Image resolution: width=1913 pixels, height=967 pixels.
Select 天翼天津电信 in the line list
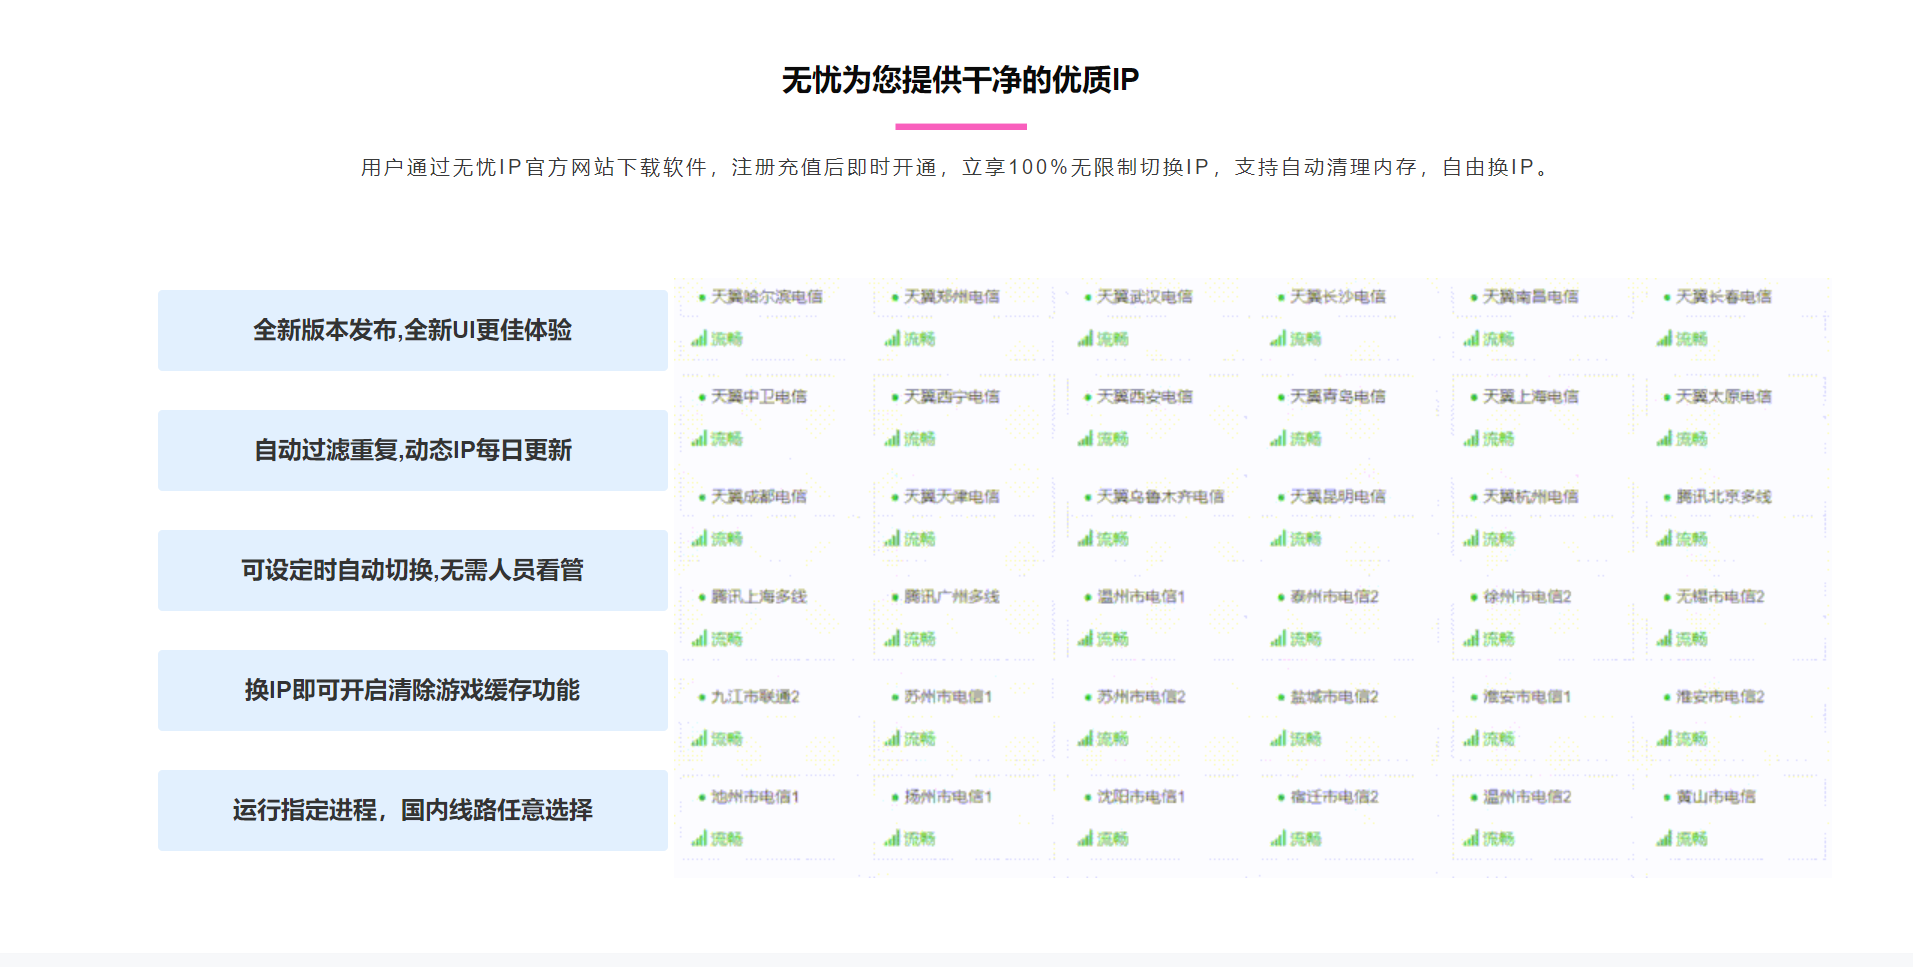[x=952, y=497]
